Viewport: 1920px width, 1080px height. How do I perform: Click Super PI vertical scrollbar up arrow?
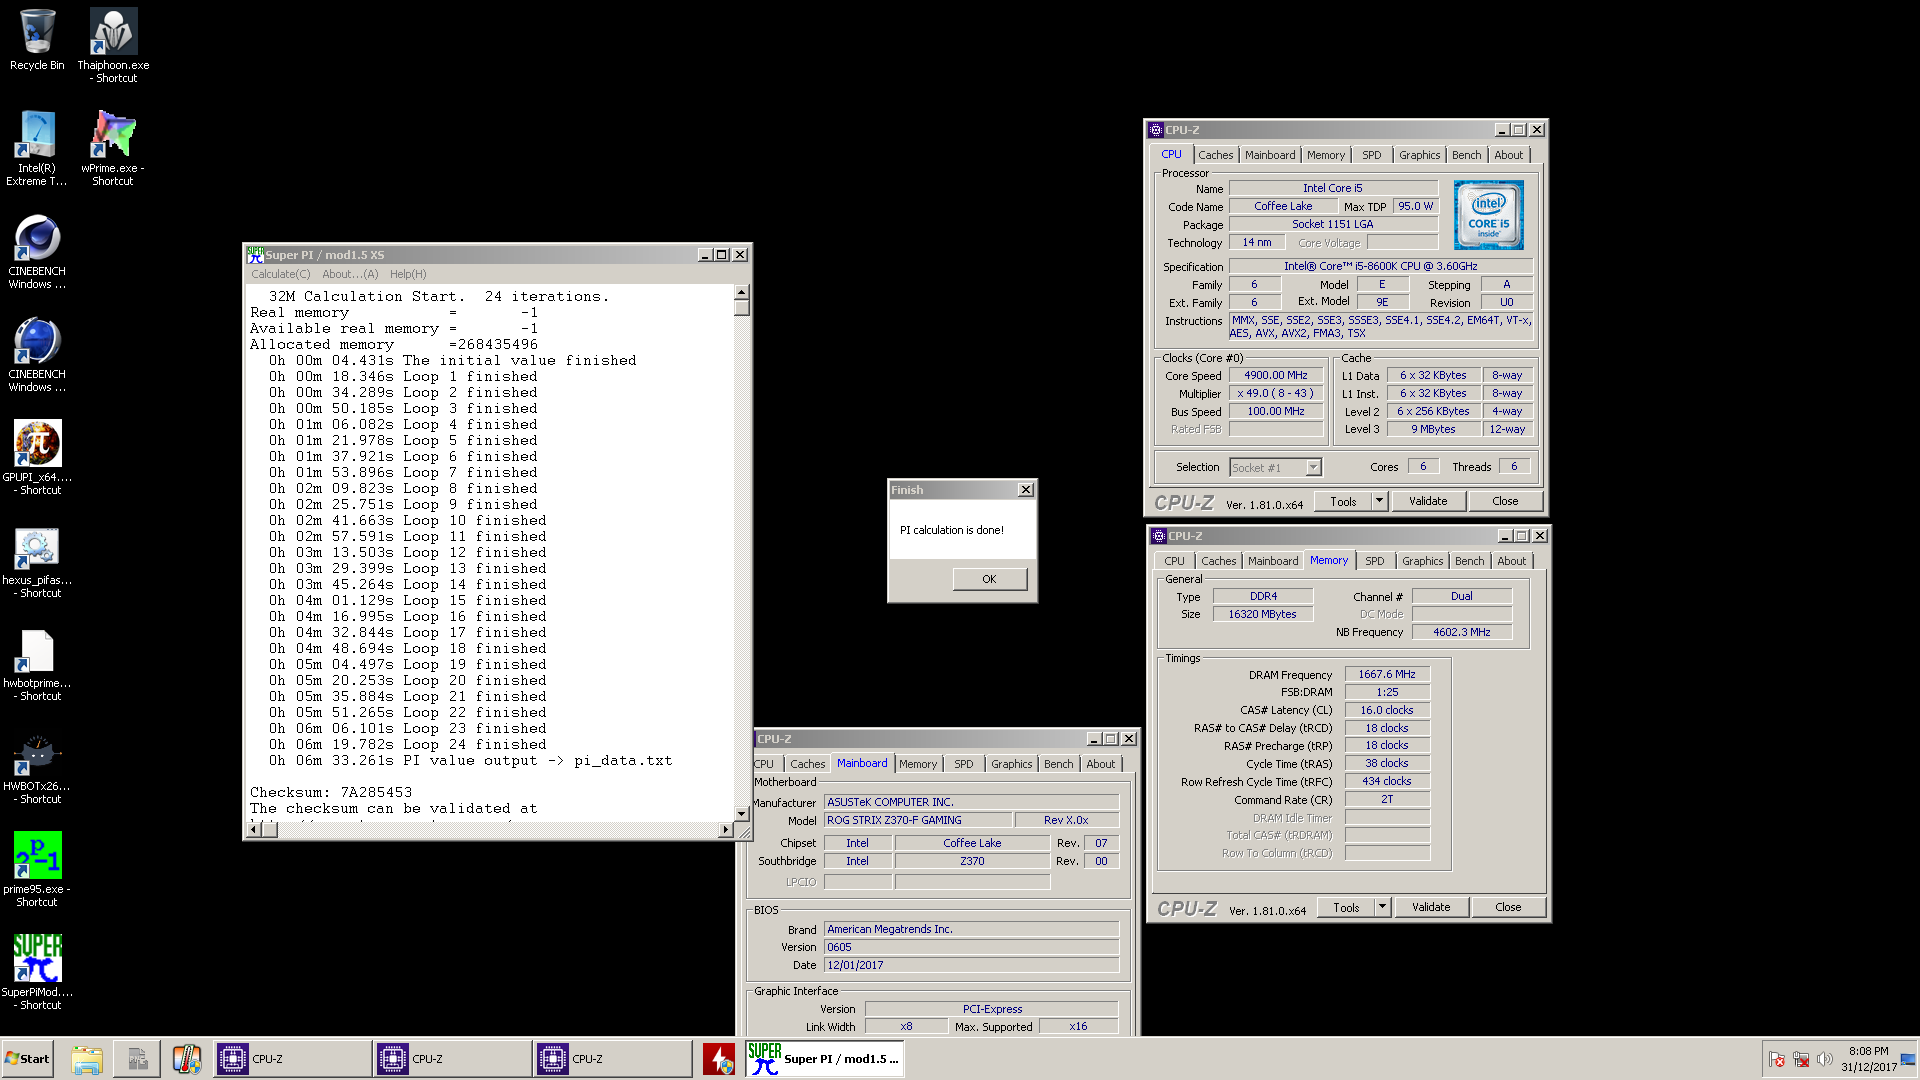pyautogui.click(x=742, y=293)
